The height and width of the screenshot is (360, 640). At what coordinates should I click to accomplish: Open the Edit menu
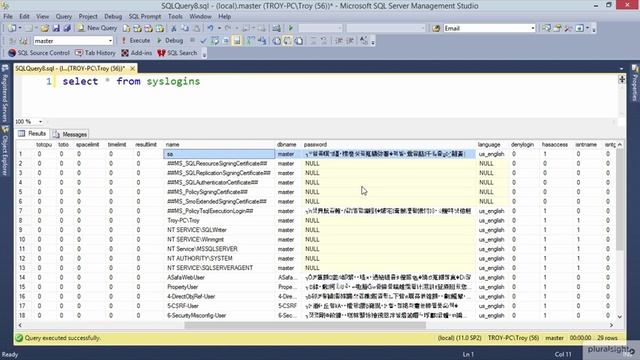24,17
